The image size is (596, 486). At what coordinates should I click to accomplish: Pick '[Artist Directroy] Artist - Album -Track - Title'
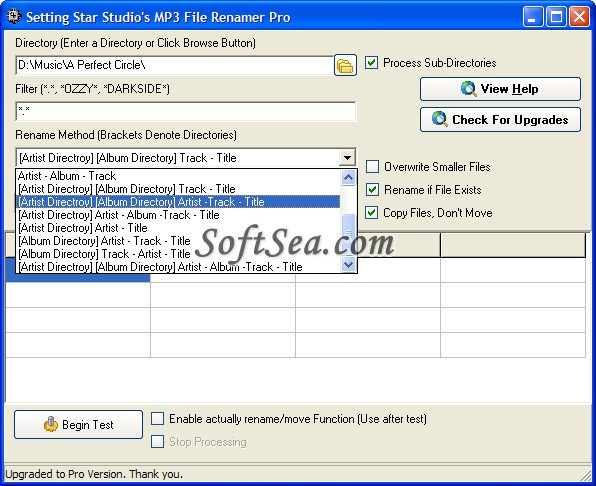178,215
